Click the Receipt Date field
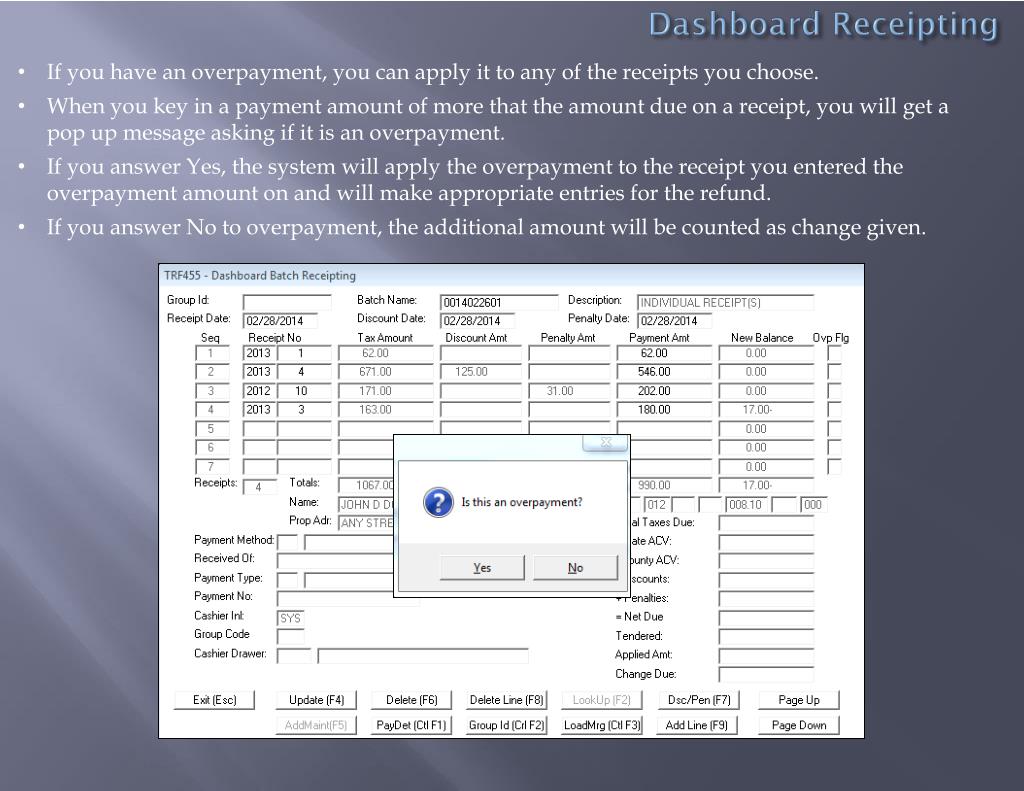Screen dimensions: 1024x791 (x=281, y=320)
